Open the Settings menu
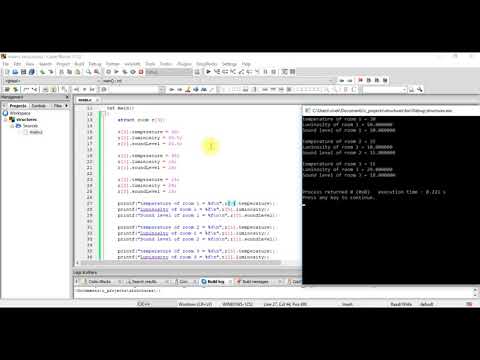The image size is (480, 360). point(229,64)
